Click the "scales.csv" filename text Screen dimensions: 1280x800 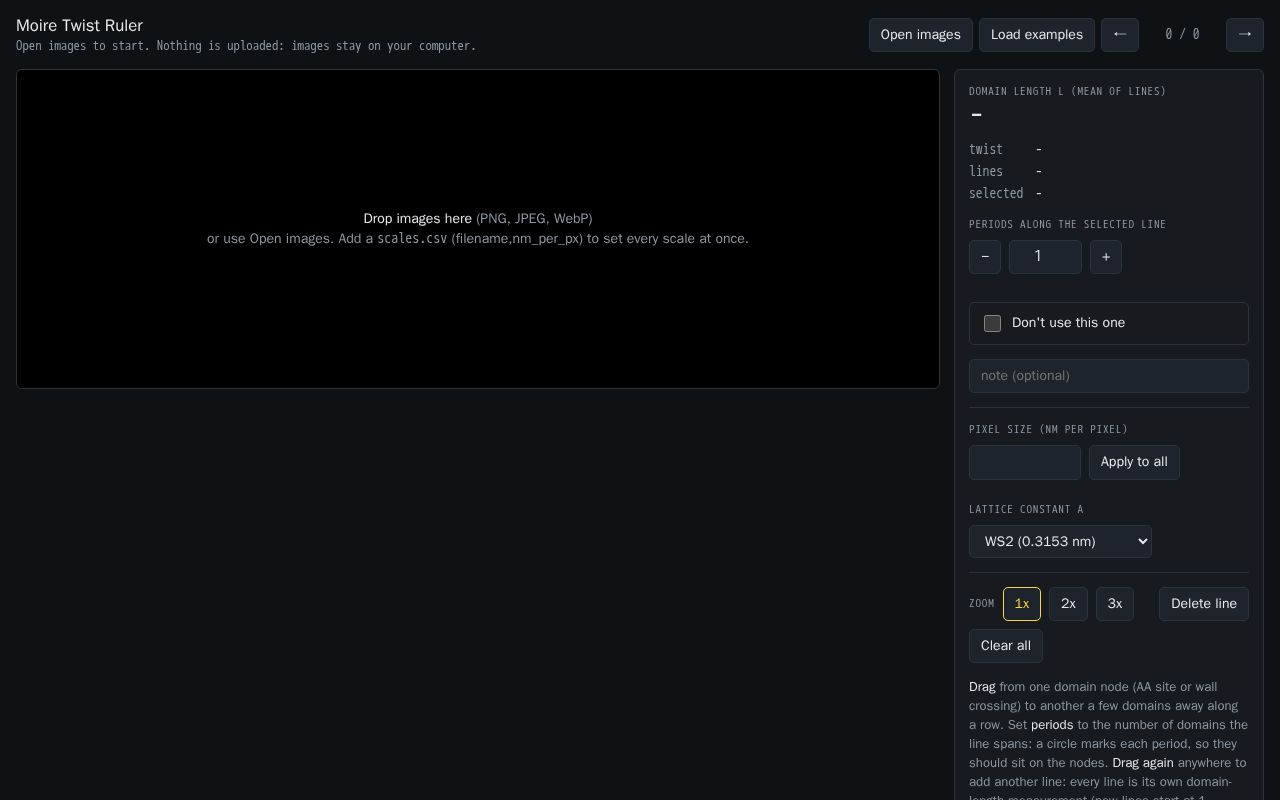pyautogui.click(x=412, y=239)
